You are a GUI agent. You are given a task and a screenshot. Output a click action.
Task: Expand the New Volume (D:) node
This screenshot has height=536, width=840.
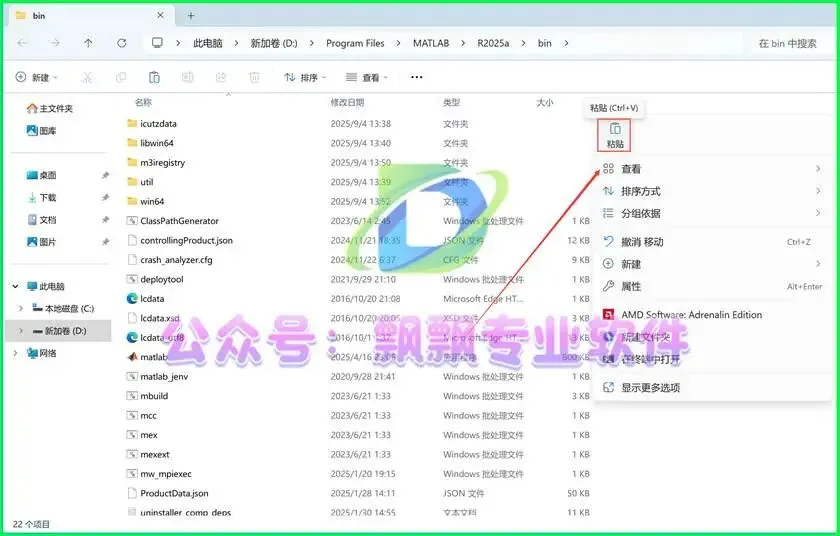pyautogui.click(x=21, y=331)
